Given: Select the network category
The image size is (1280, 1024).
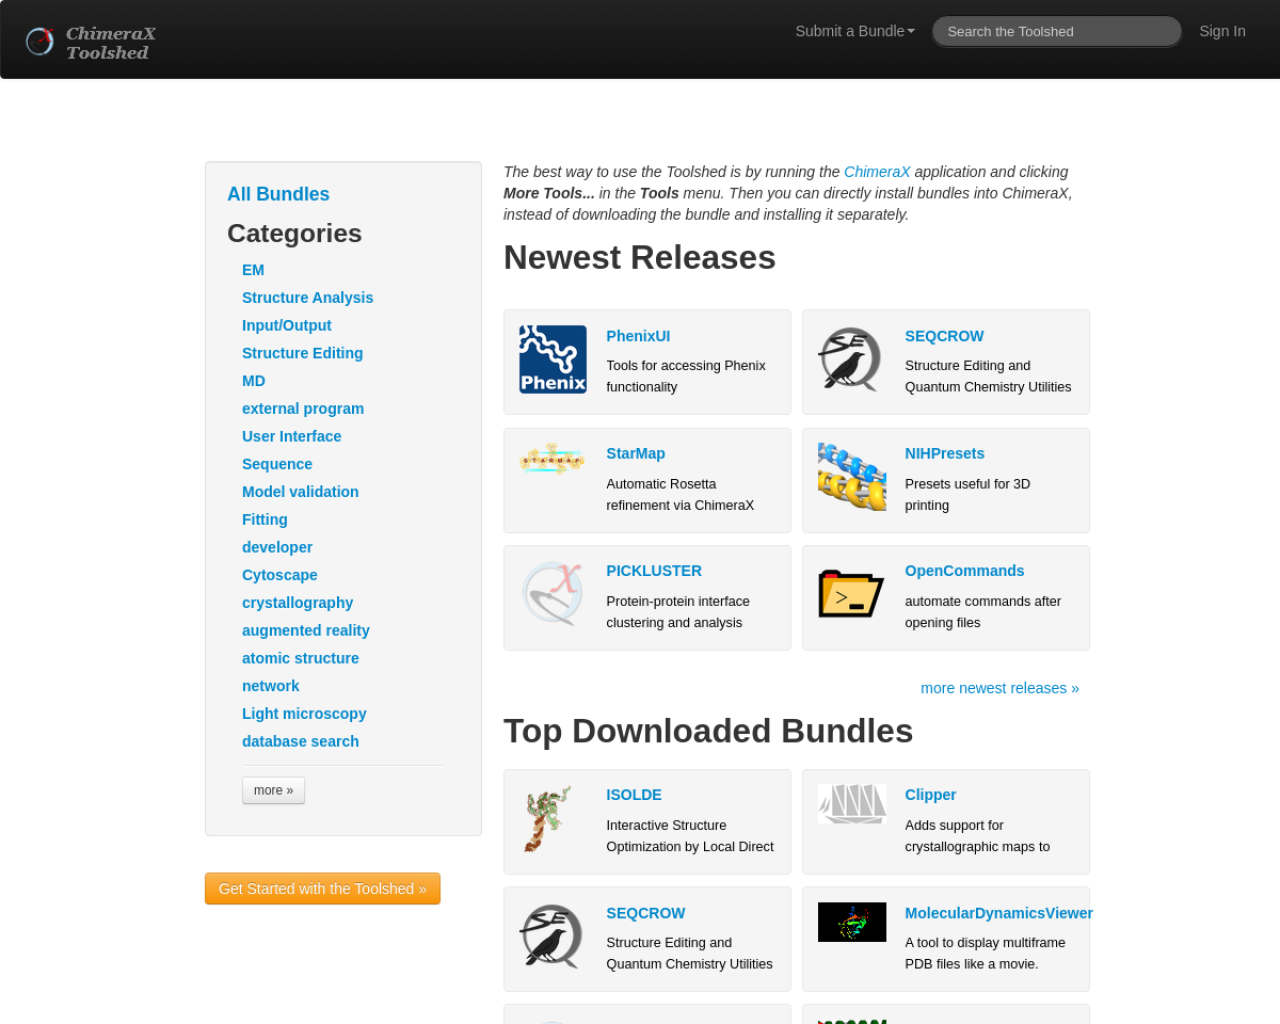Looking at the screenshot, I should click(270, 686).
